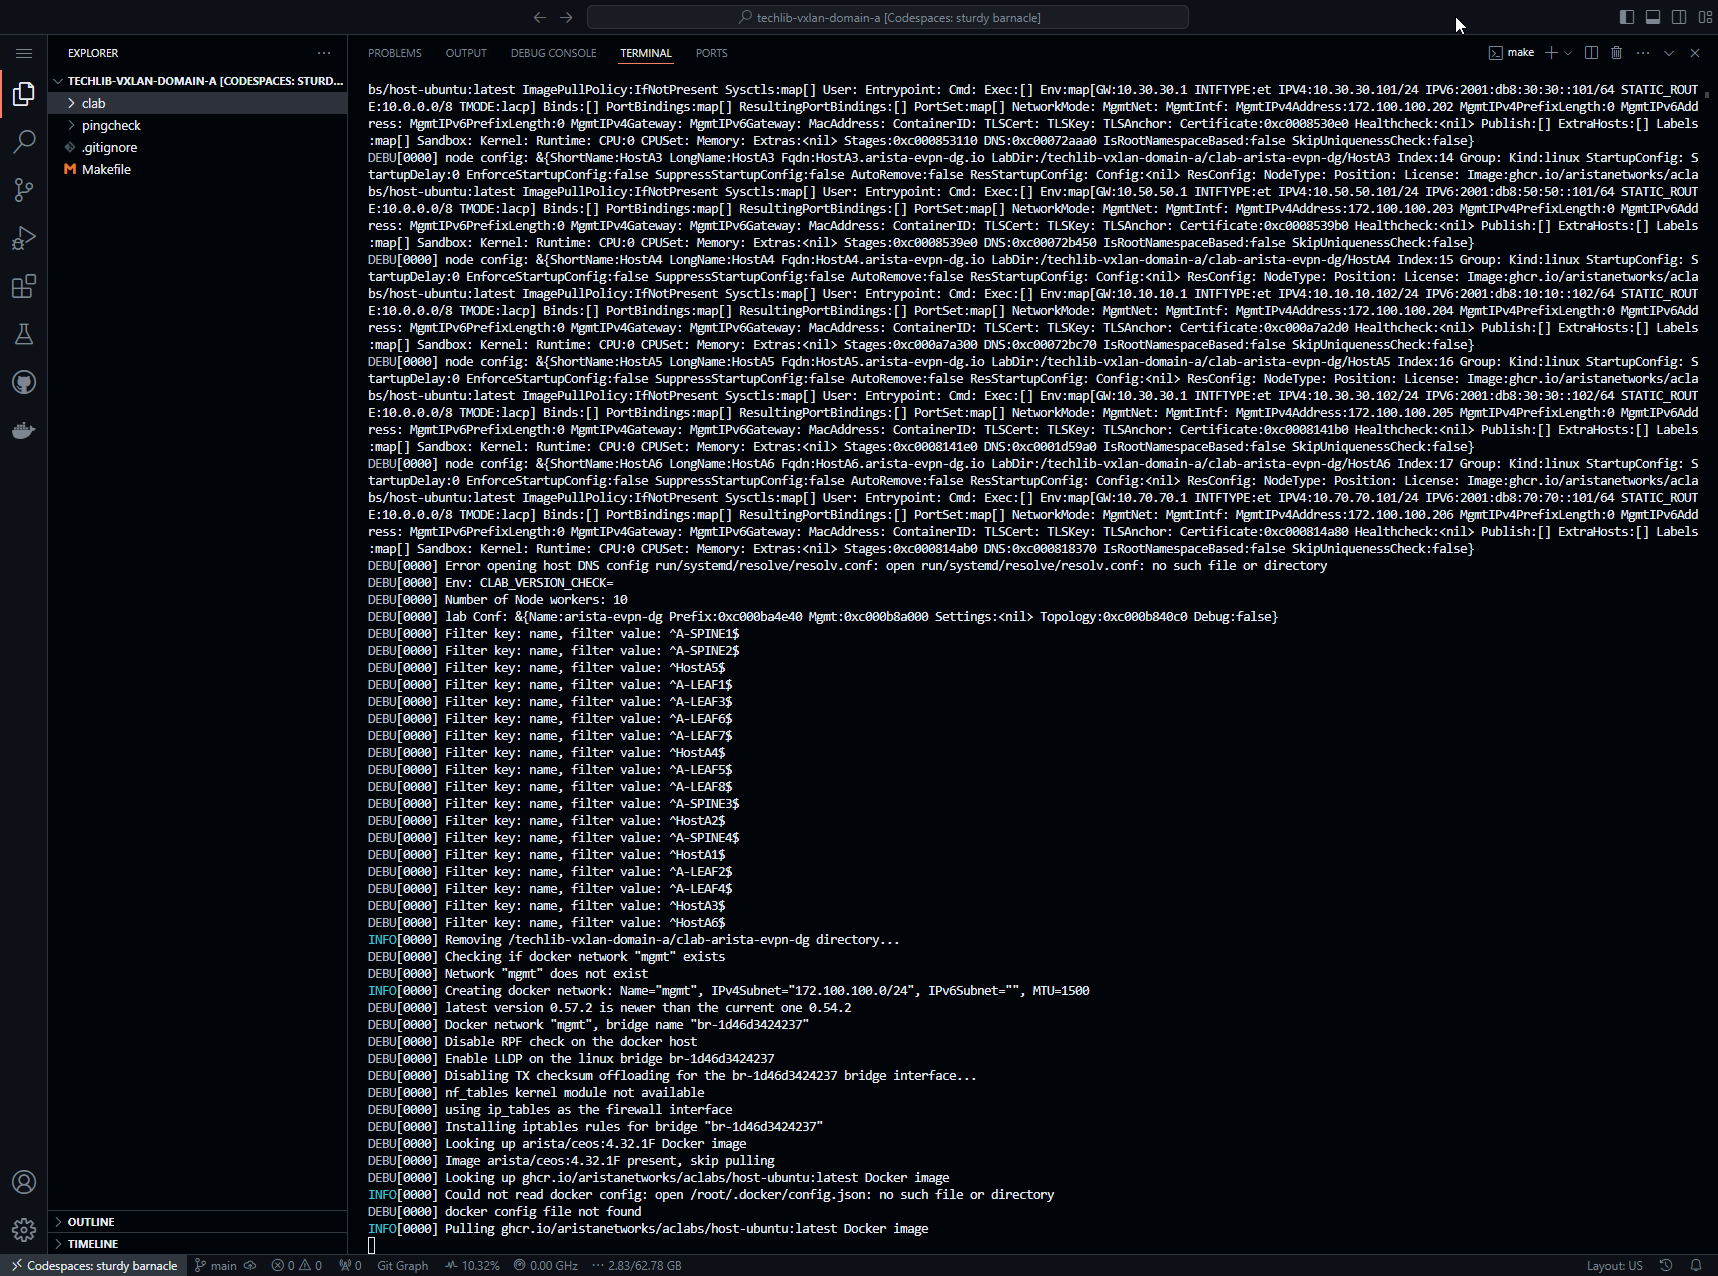Open the notifications bell
This screenshot has height=1276, width=1718.
point(1696,1265)
